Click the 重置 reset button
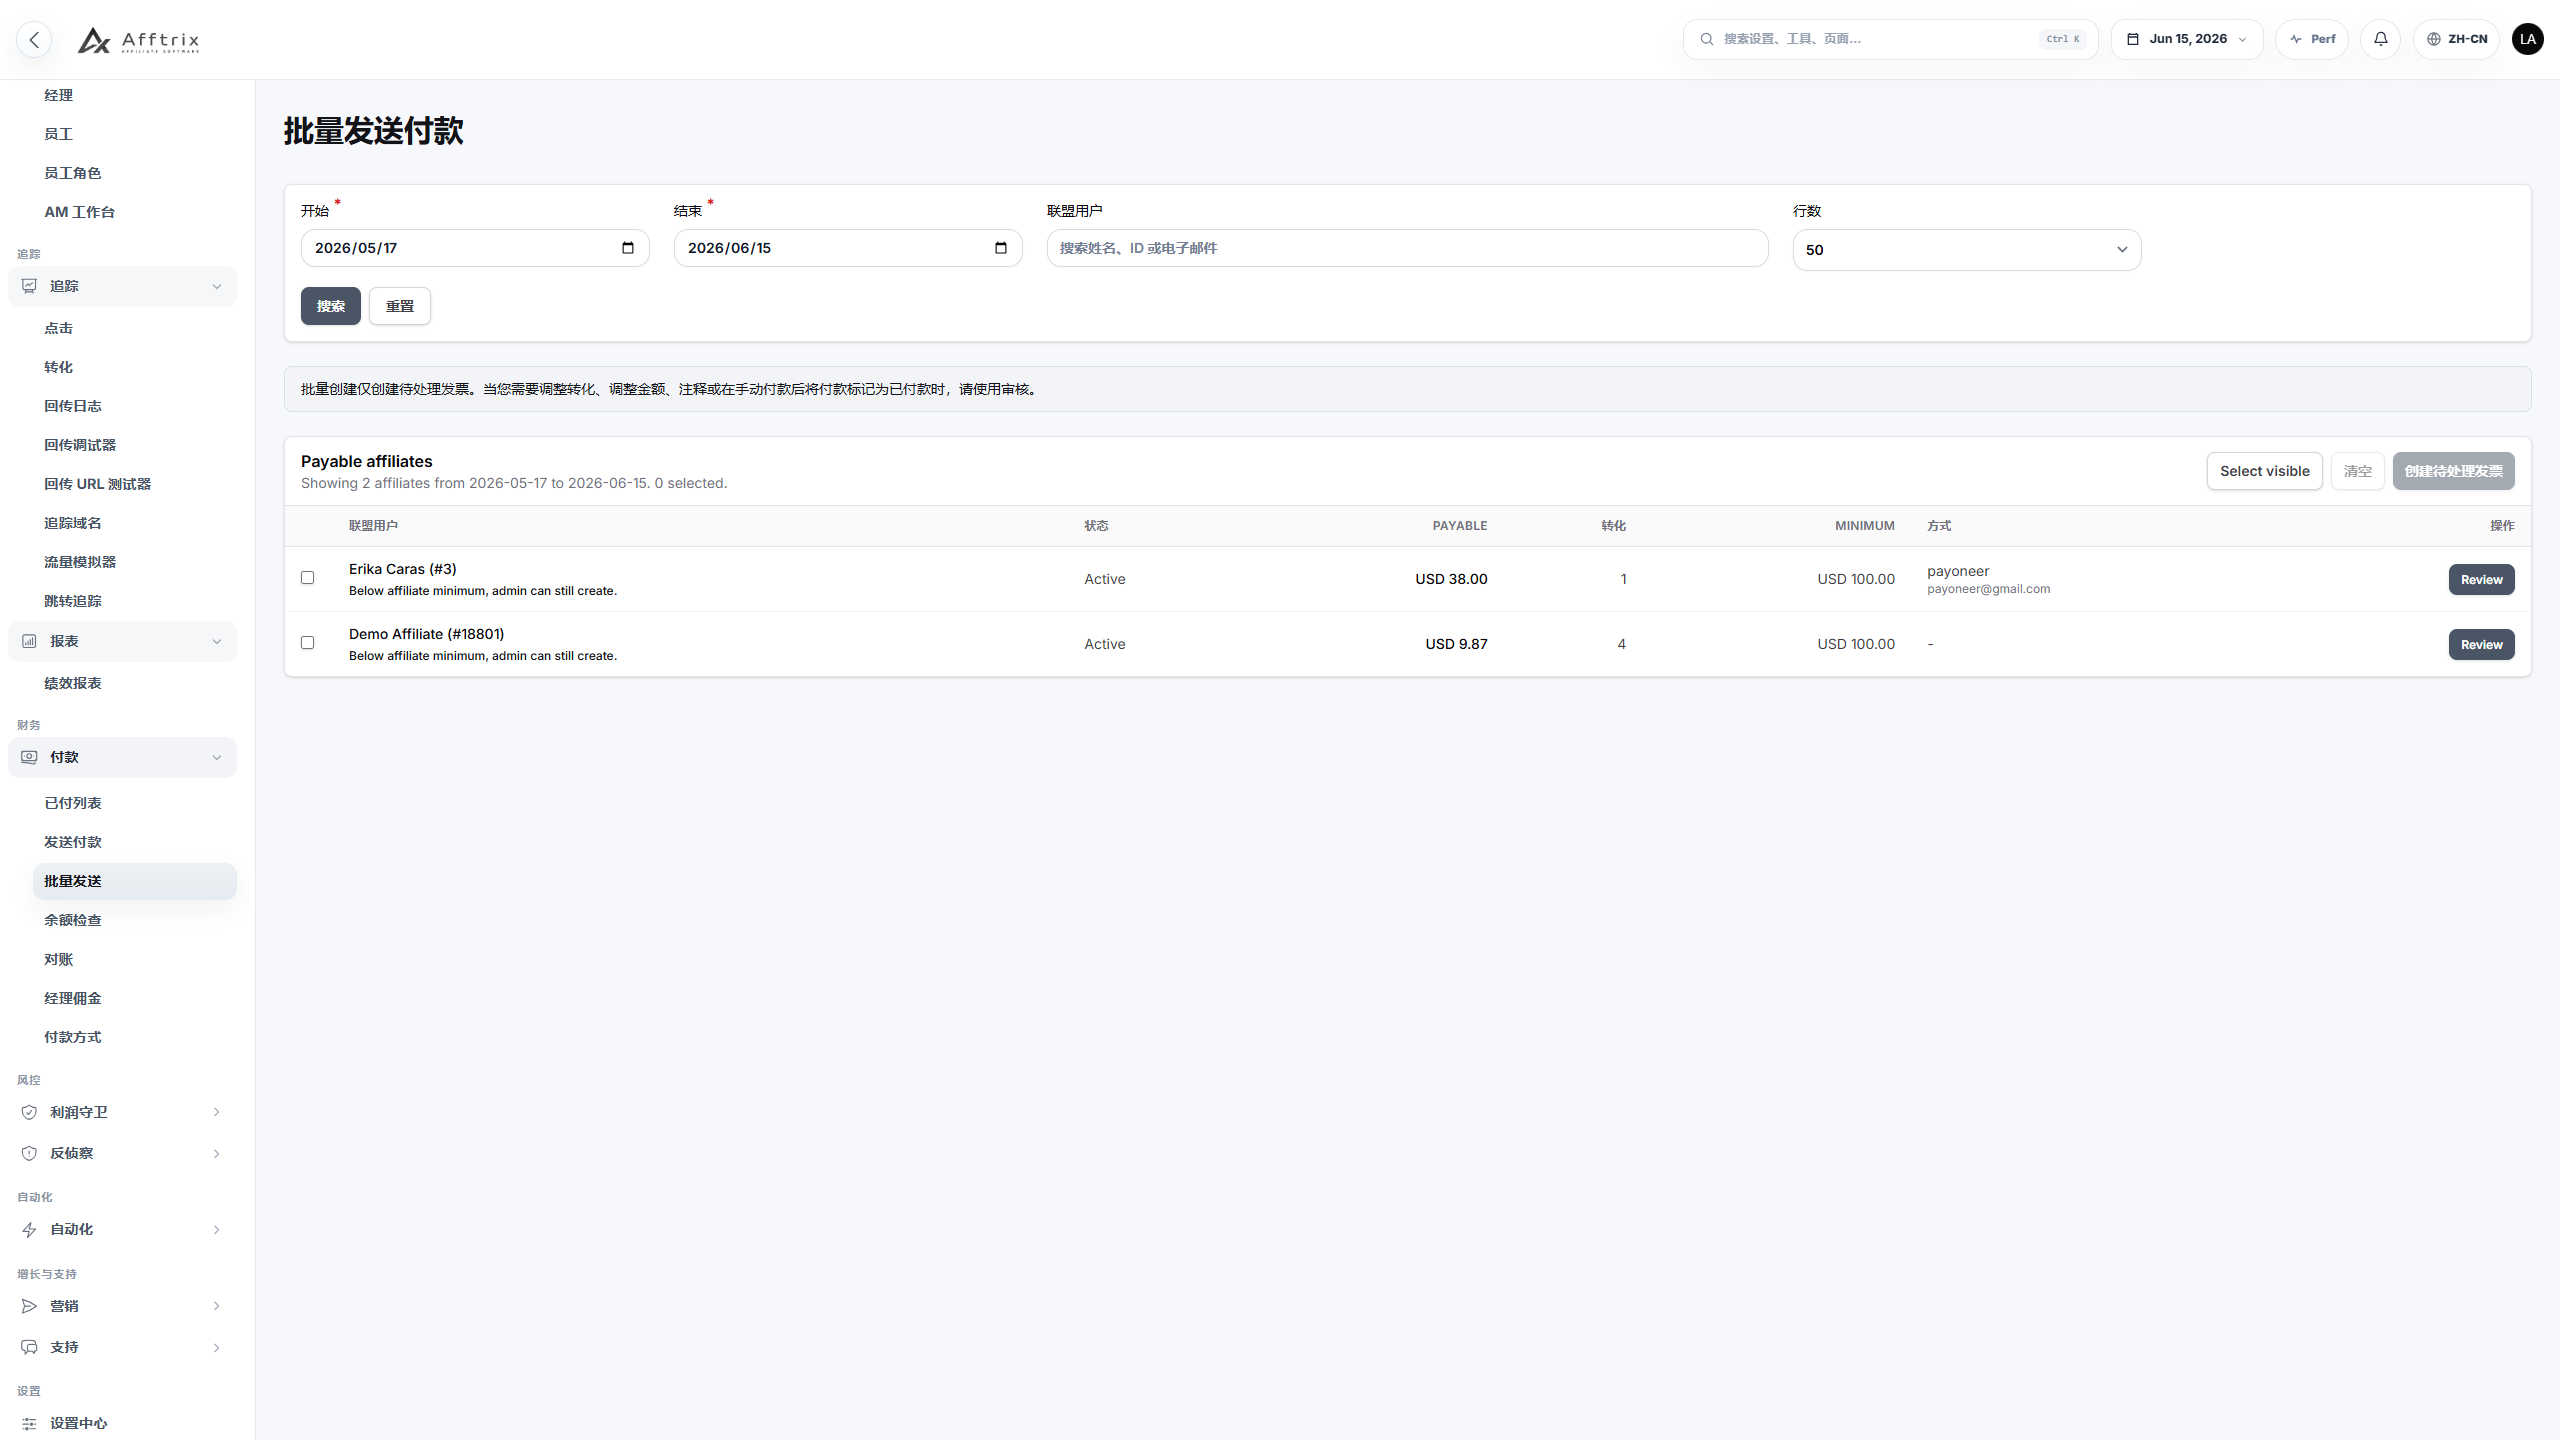Screen dimensions: 2560x1440 tap(400, 306)
